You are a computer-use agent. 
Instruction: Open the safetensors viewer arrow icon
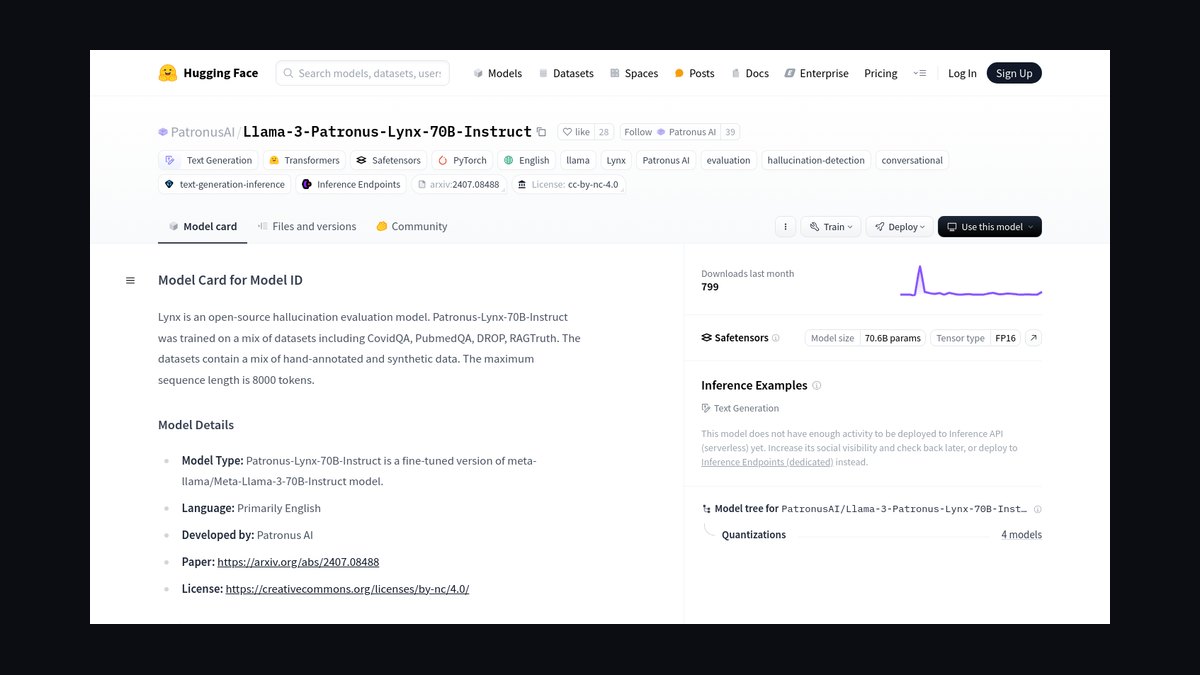pyautogui.click(x=1033, y=338)
